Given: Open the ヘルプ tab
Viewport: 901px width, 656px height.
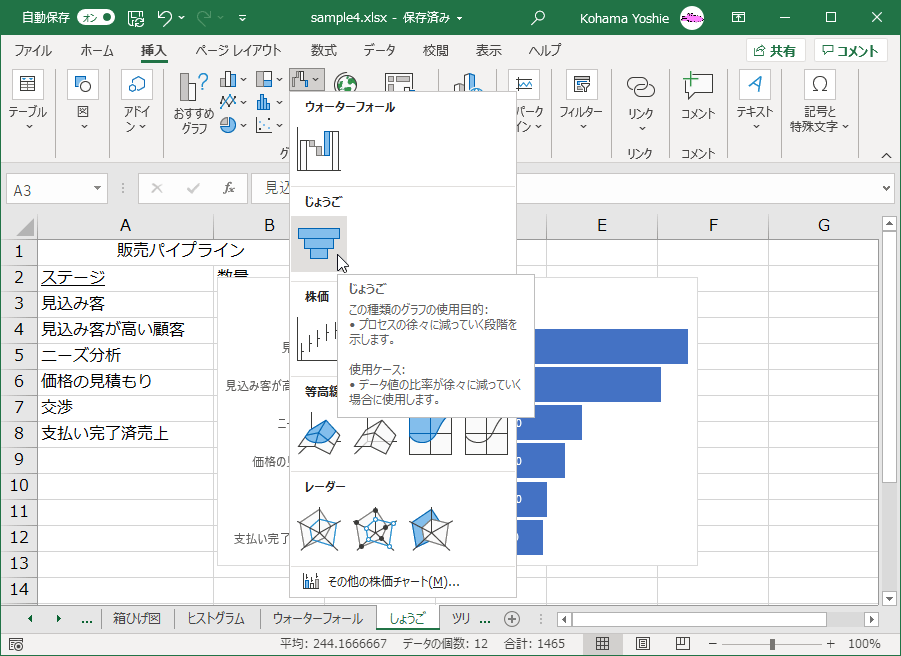Looking at the screenshot, I should [544, 51].
